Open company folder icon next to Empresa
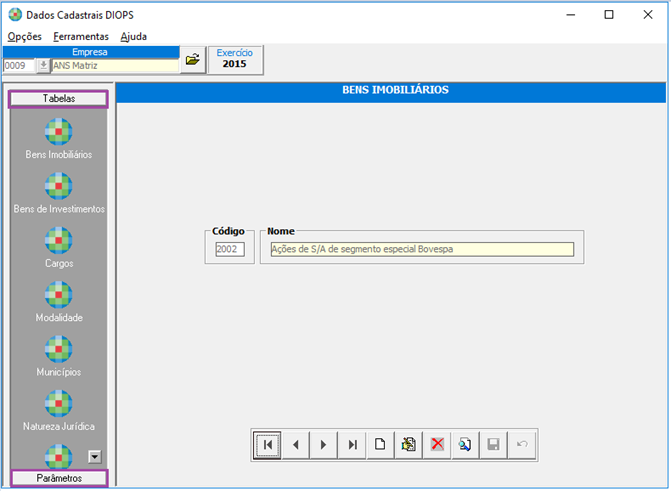This screenshot has height=491, width=671. tap(193, 60)
